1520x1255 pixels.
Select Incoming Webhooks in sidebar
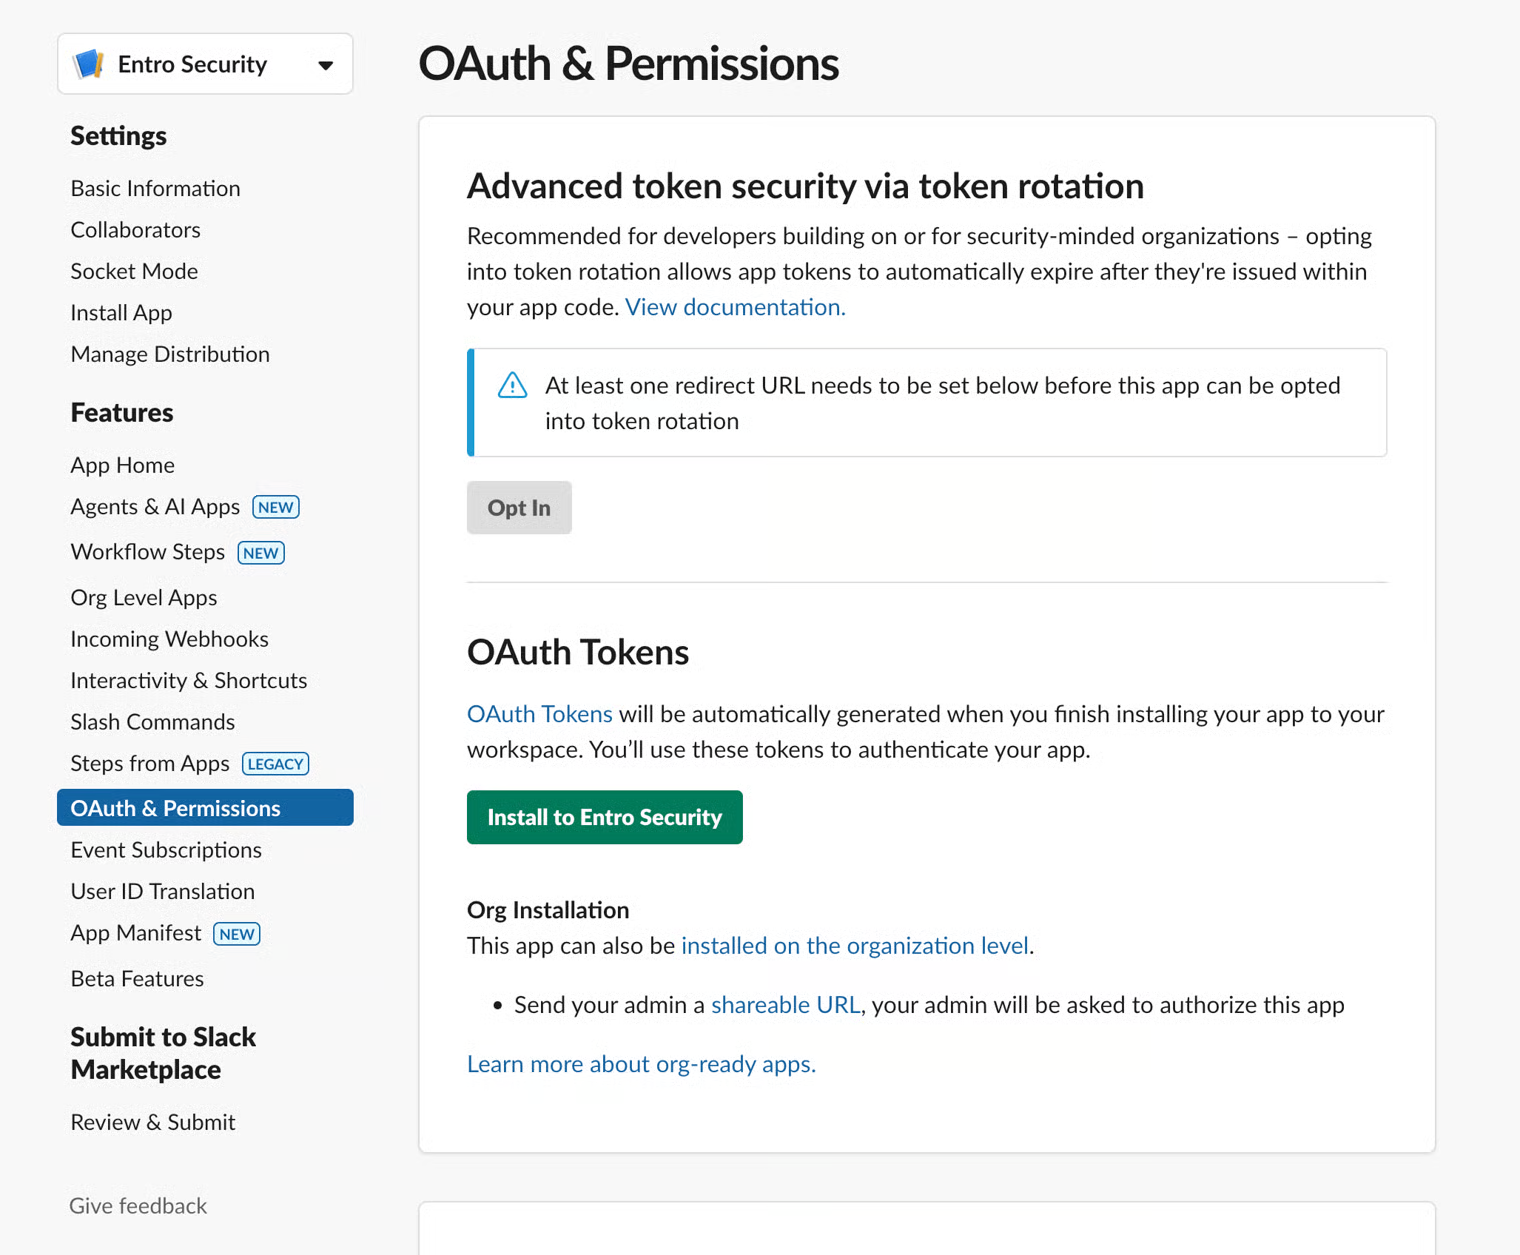click(169, 639)
